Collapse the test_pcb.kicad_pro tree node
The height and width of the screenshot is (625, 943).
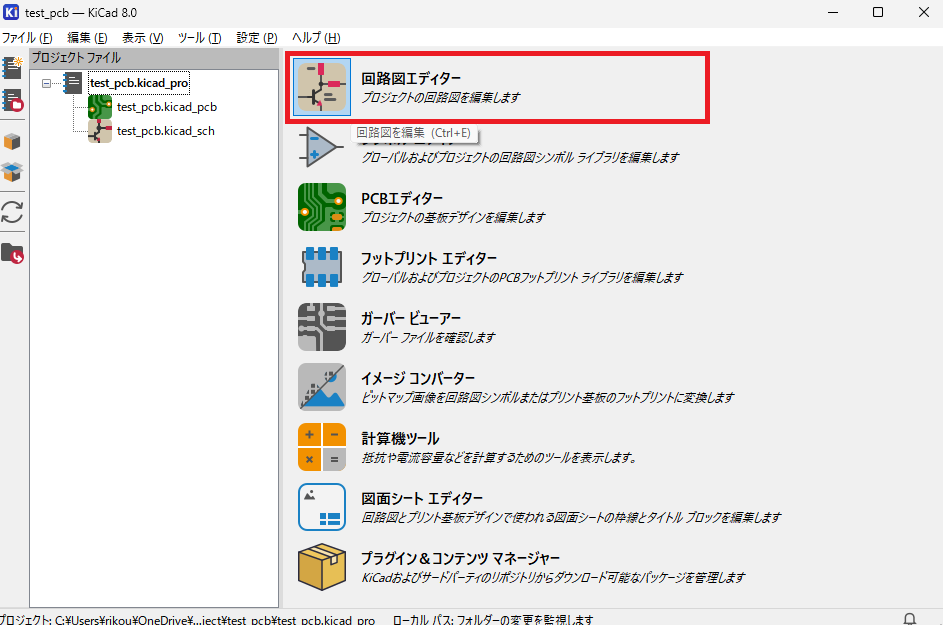[x=46, y=83]
